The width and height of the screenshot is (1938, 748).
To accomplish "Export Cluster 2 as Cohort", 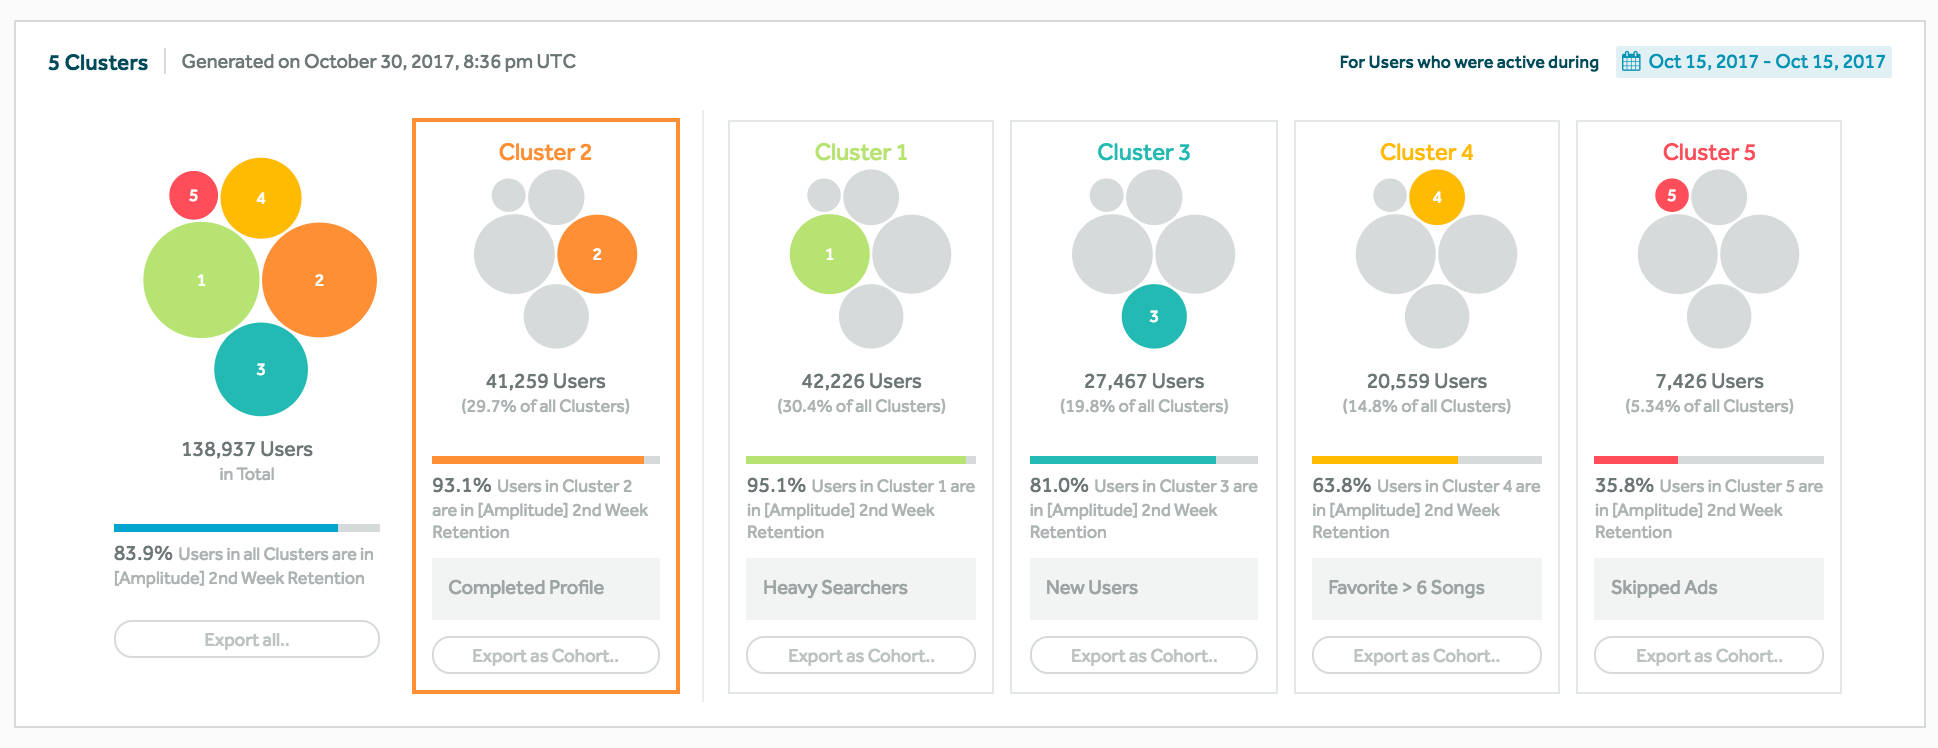I will (x=545, y=656).
